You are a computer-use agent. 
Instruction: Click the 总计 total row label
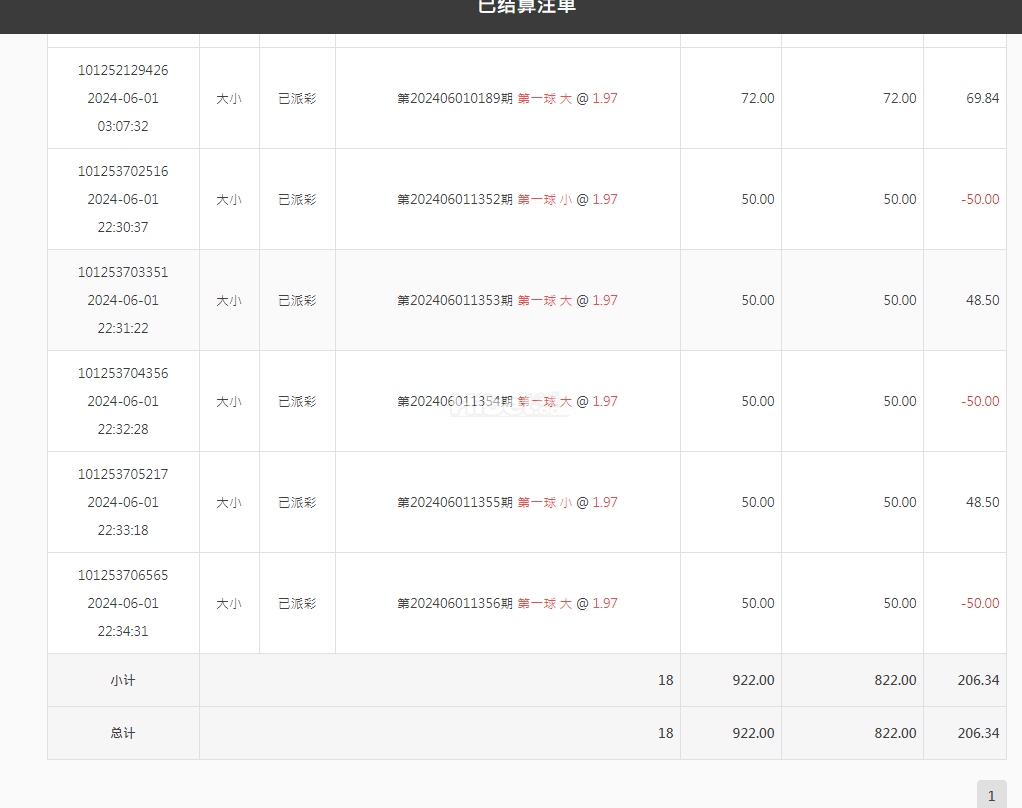click(123, 733)
